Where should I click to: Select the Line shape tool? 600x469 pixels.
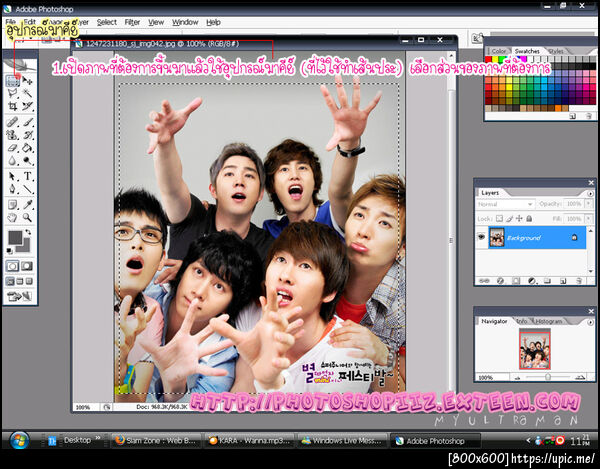click(x=27, y=189)
